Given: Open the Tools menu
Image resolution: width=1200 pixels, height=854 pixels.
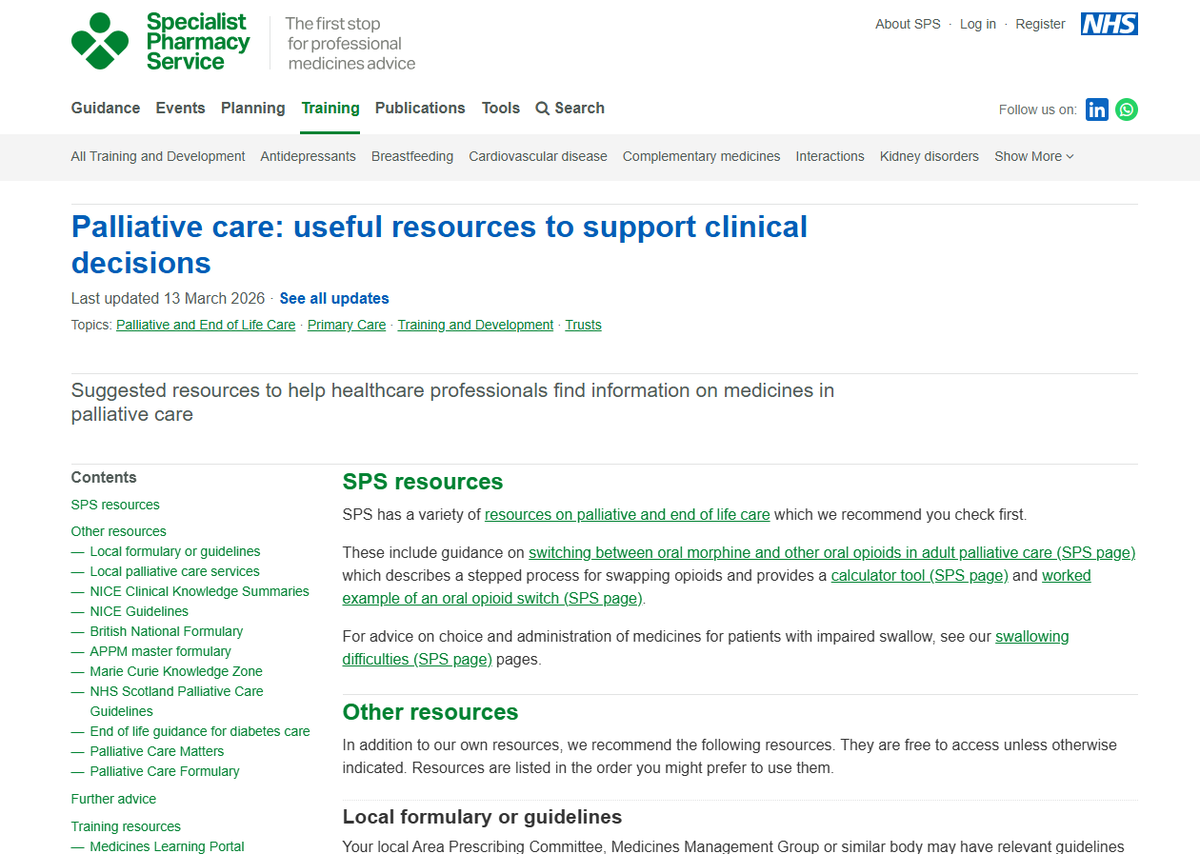Looking at the screenshot, I should point(501,108).
